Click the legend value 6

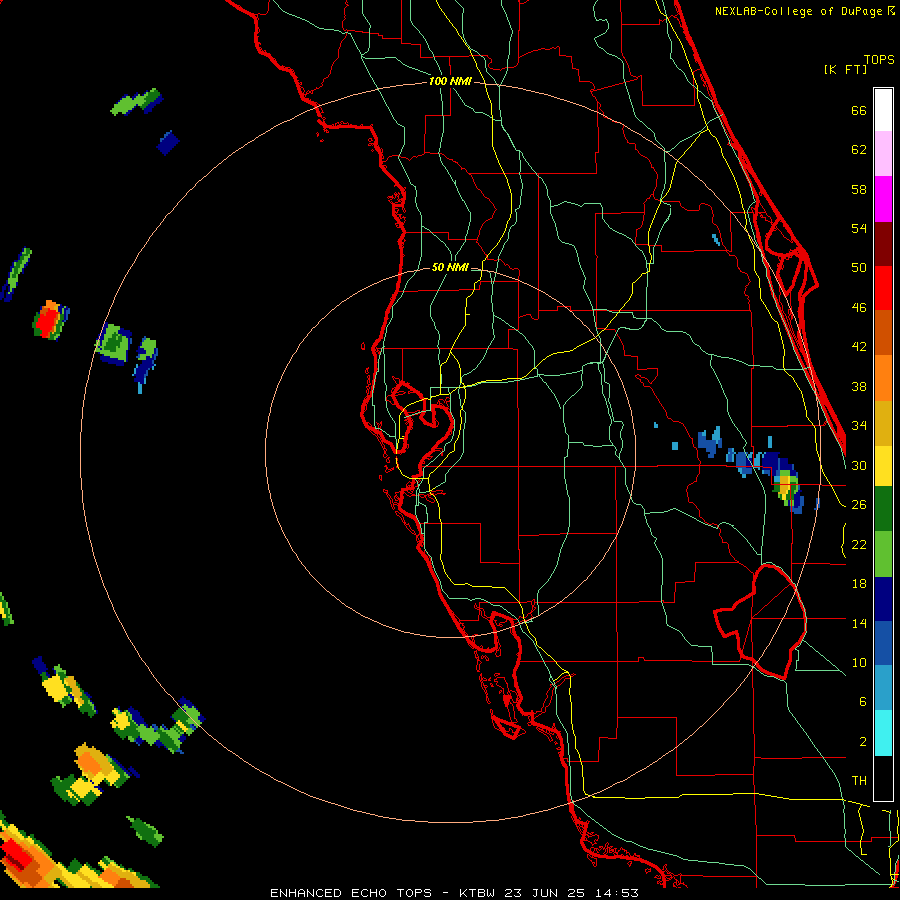pos(862,702)
